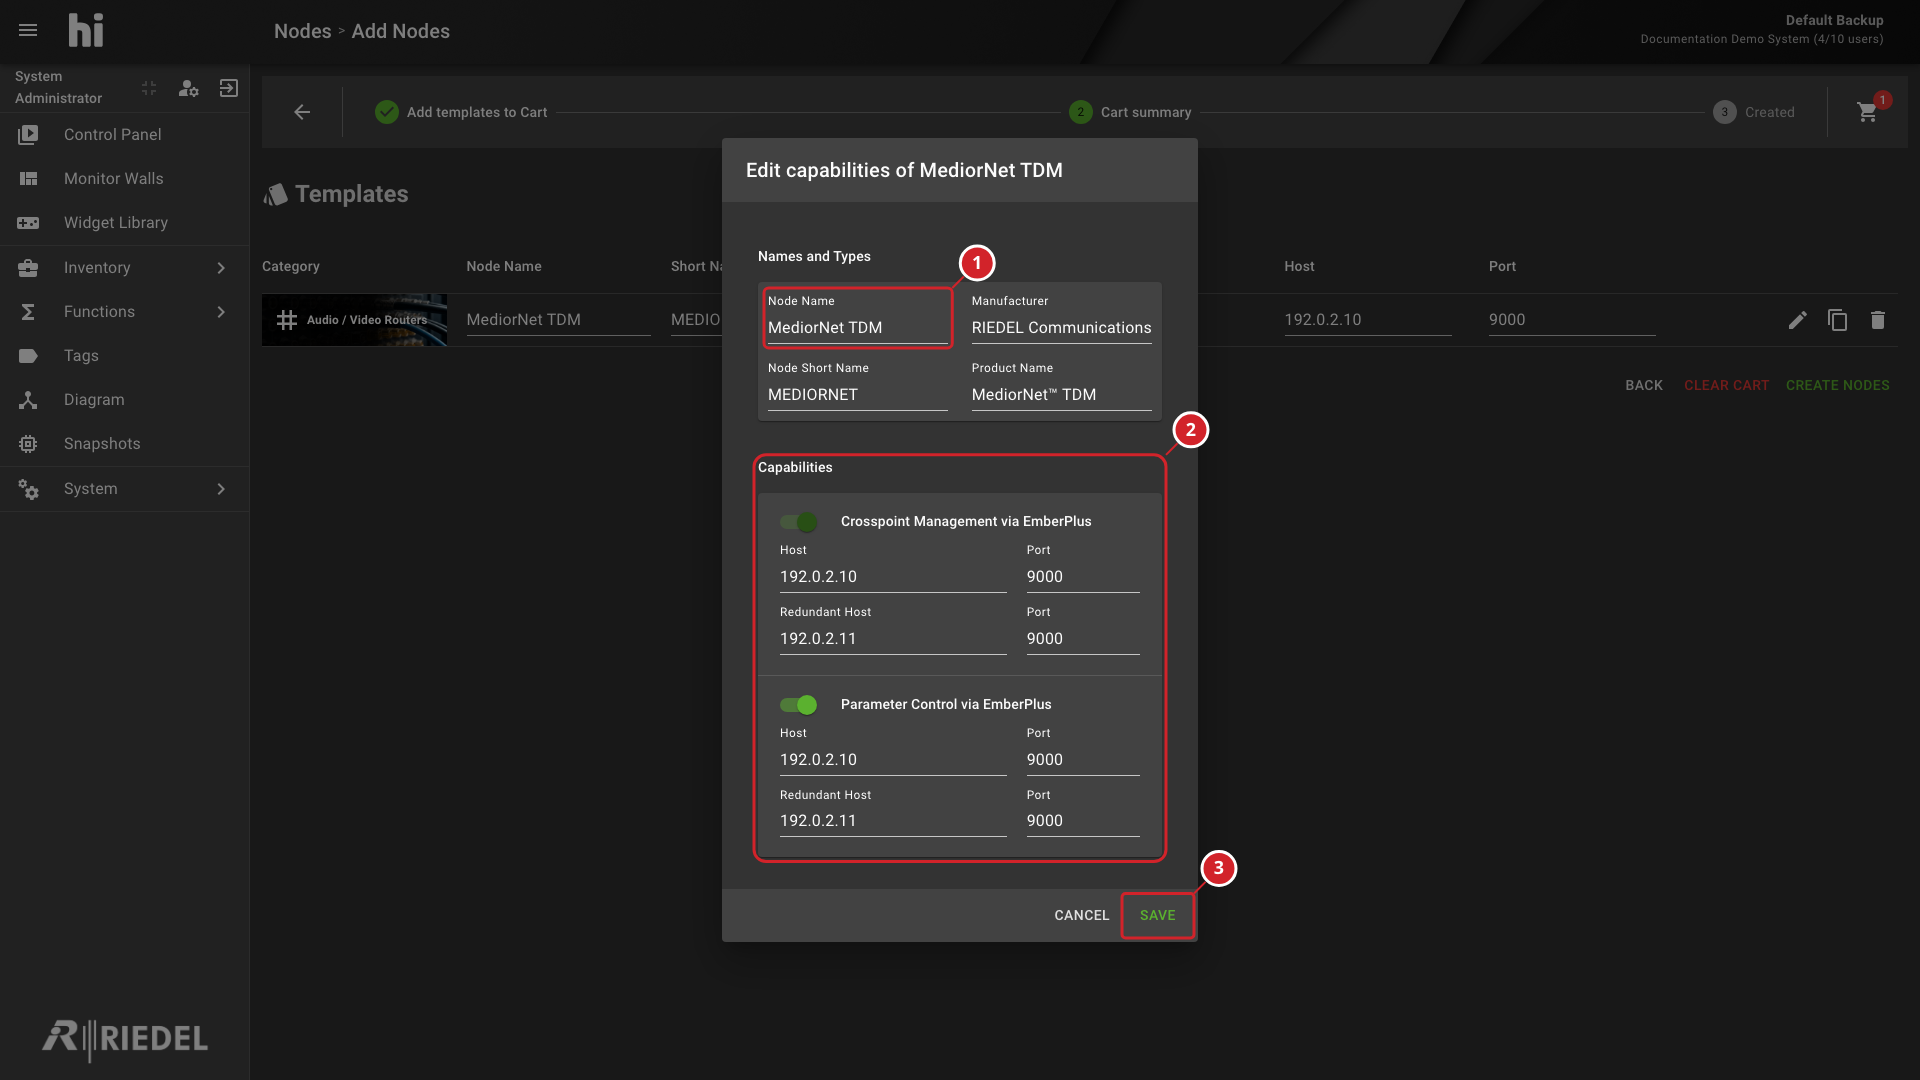Click the Widget Library sidebar icon
Screen dimensions: 1920x1080
coord(28,222)
